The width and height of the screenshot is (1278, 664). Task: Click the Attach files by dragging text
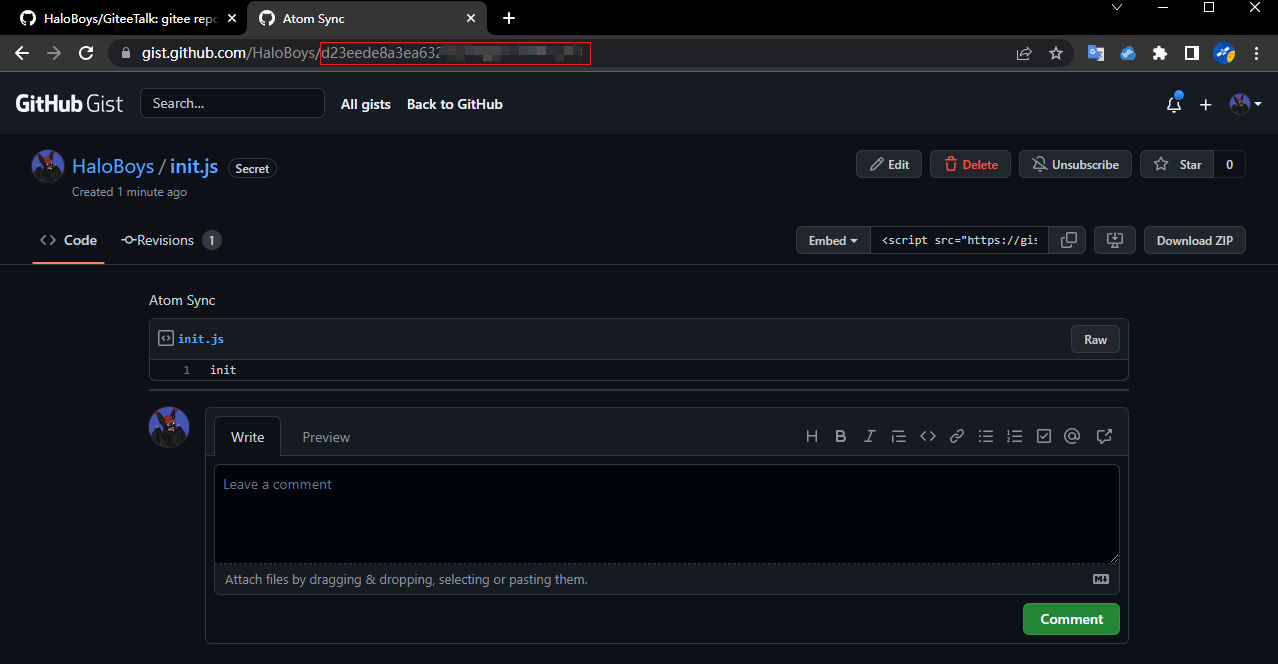406,579
